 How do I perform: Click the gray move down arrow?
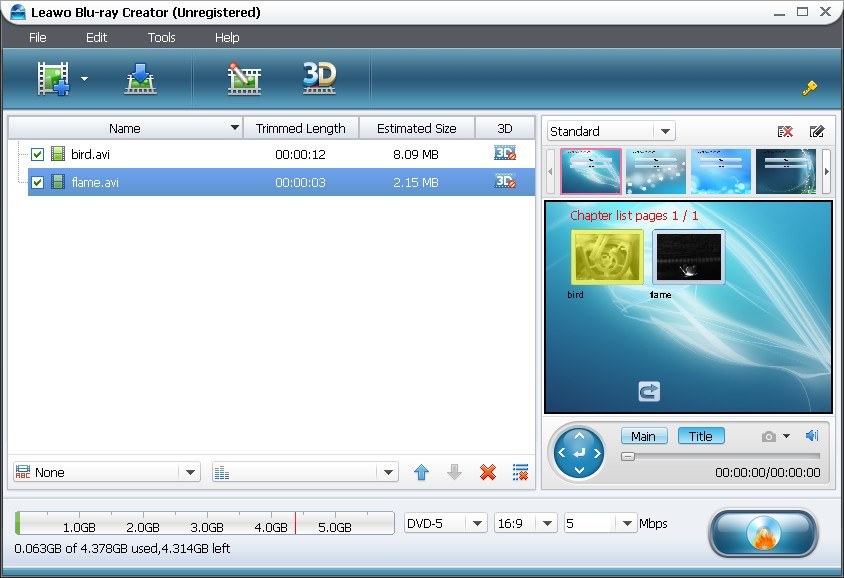click(454, 472)
